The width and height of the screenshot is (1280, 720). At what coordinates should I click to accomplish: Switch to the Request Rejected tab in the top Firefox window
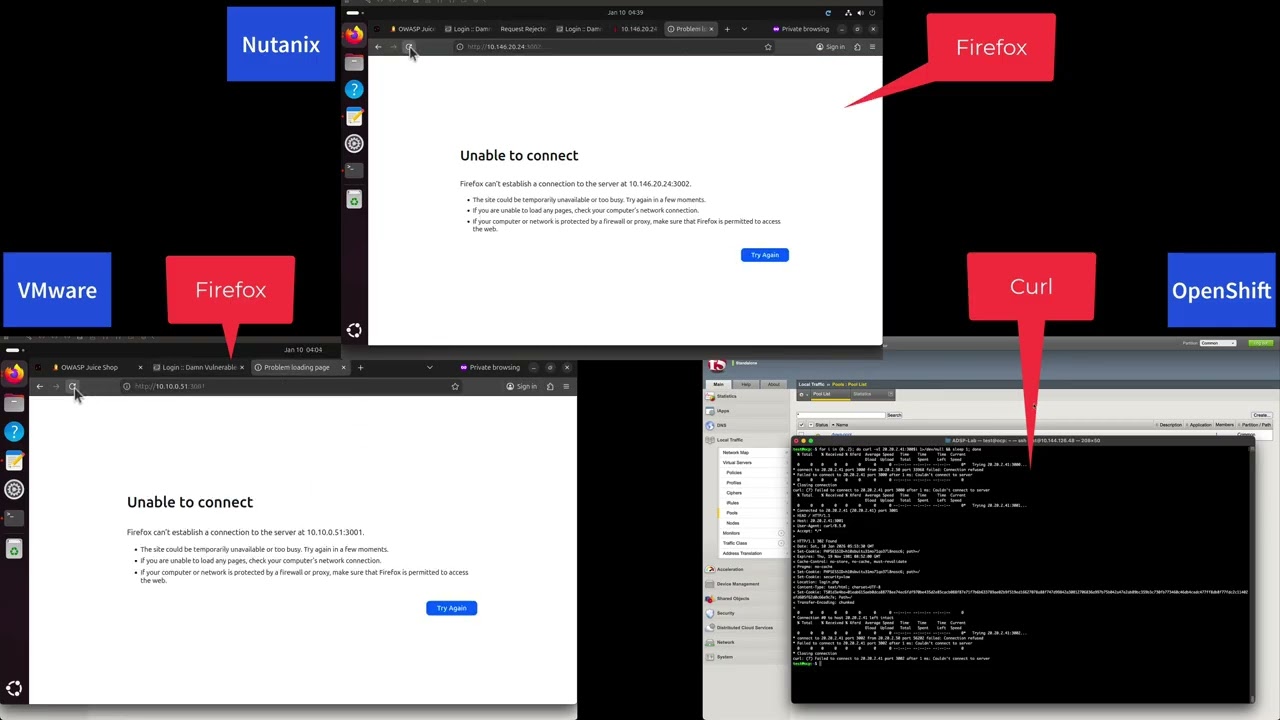[522, 29]
